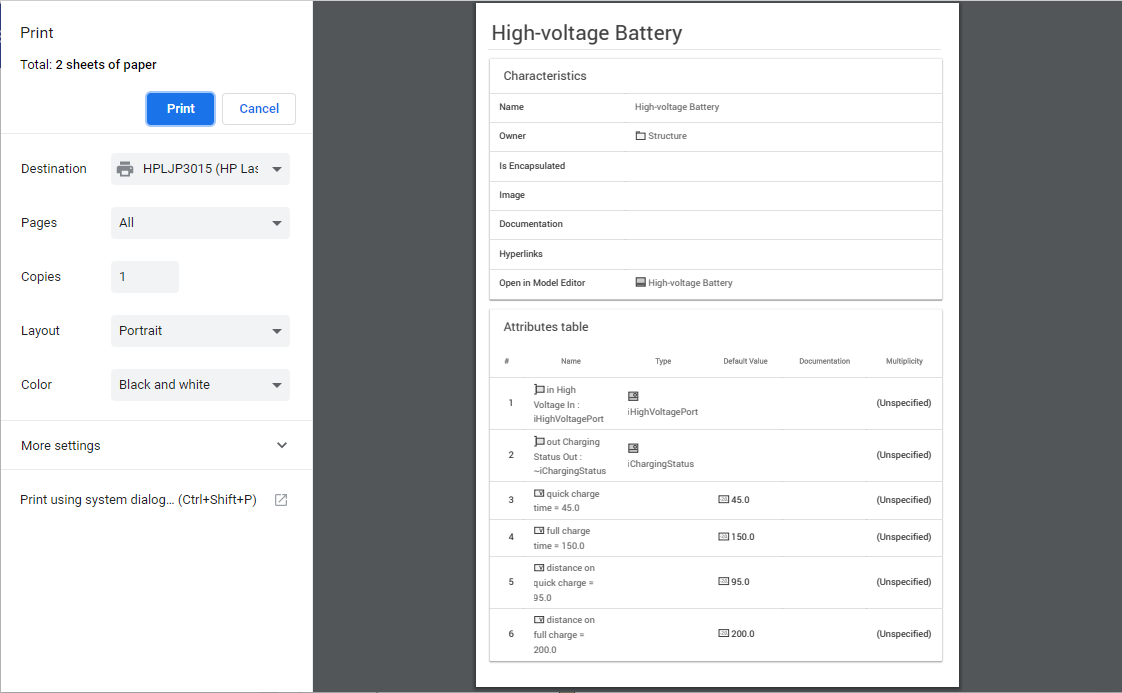
Task: Click the High-voltage Battery model editor link
Action: 690,283
